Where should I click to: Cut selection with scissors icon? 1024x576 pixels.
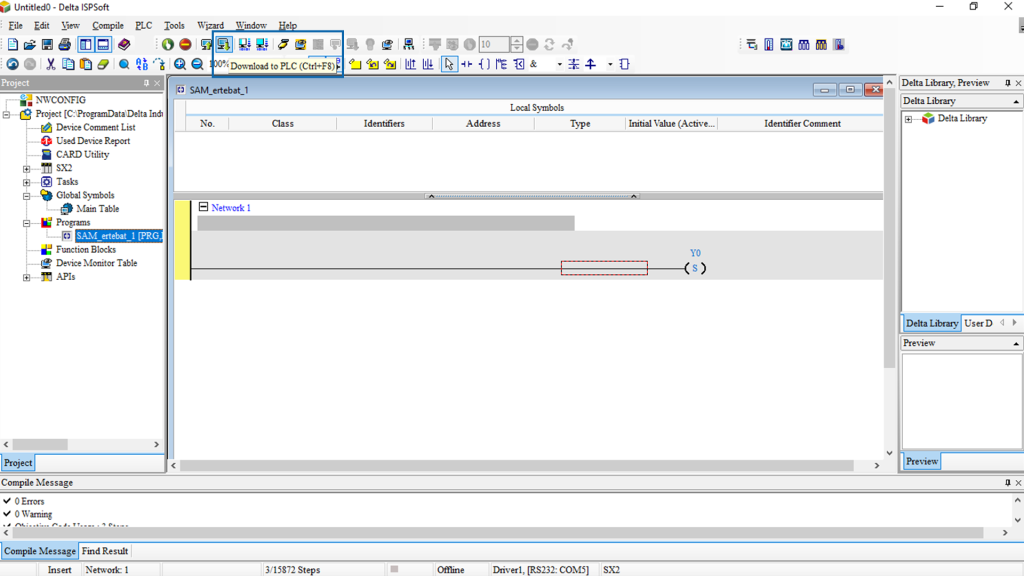pyautogui.click(x=50, y=64)
